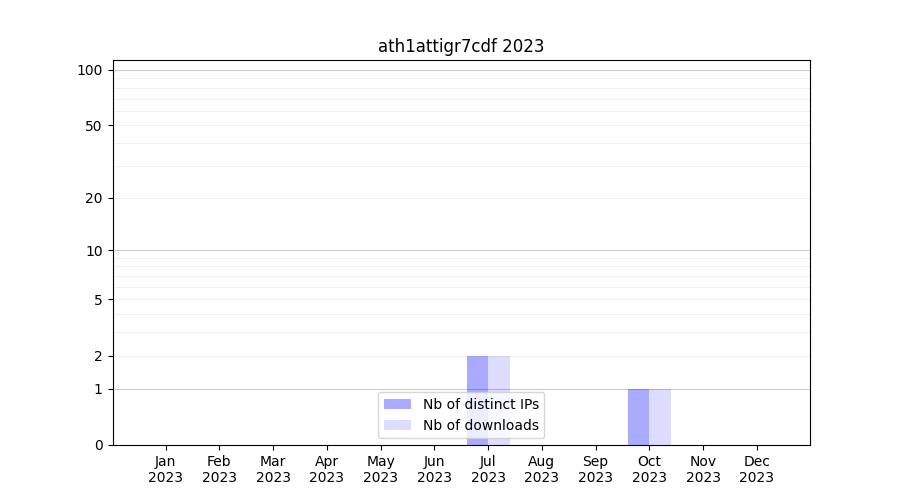This screenshot has width=900, height=500.
Task: Select the '50' y-axis tick label
Action: coord(94,126)
